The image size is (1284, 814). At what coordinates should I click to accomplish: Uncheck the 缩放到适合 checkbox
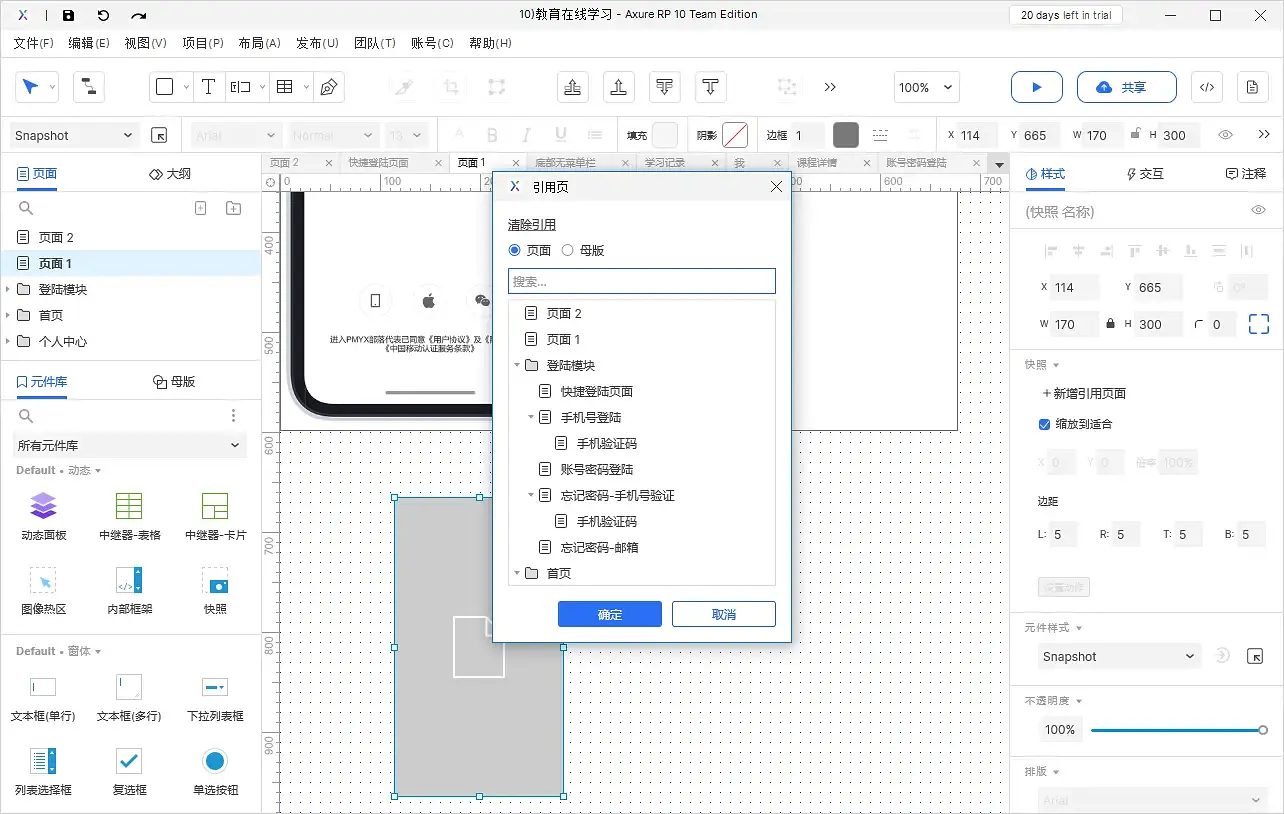coord(1045,424)
